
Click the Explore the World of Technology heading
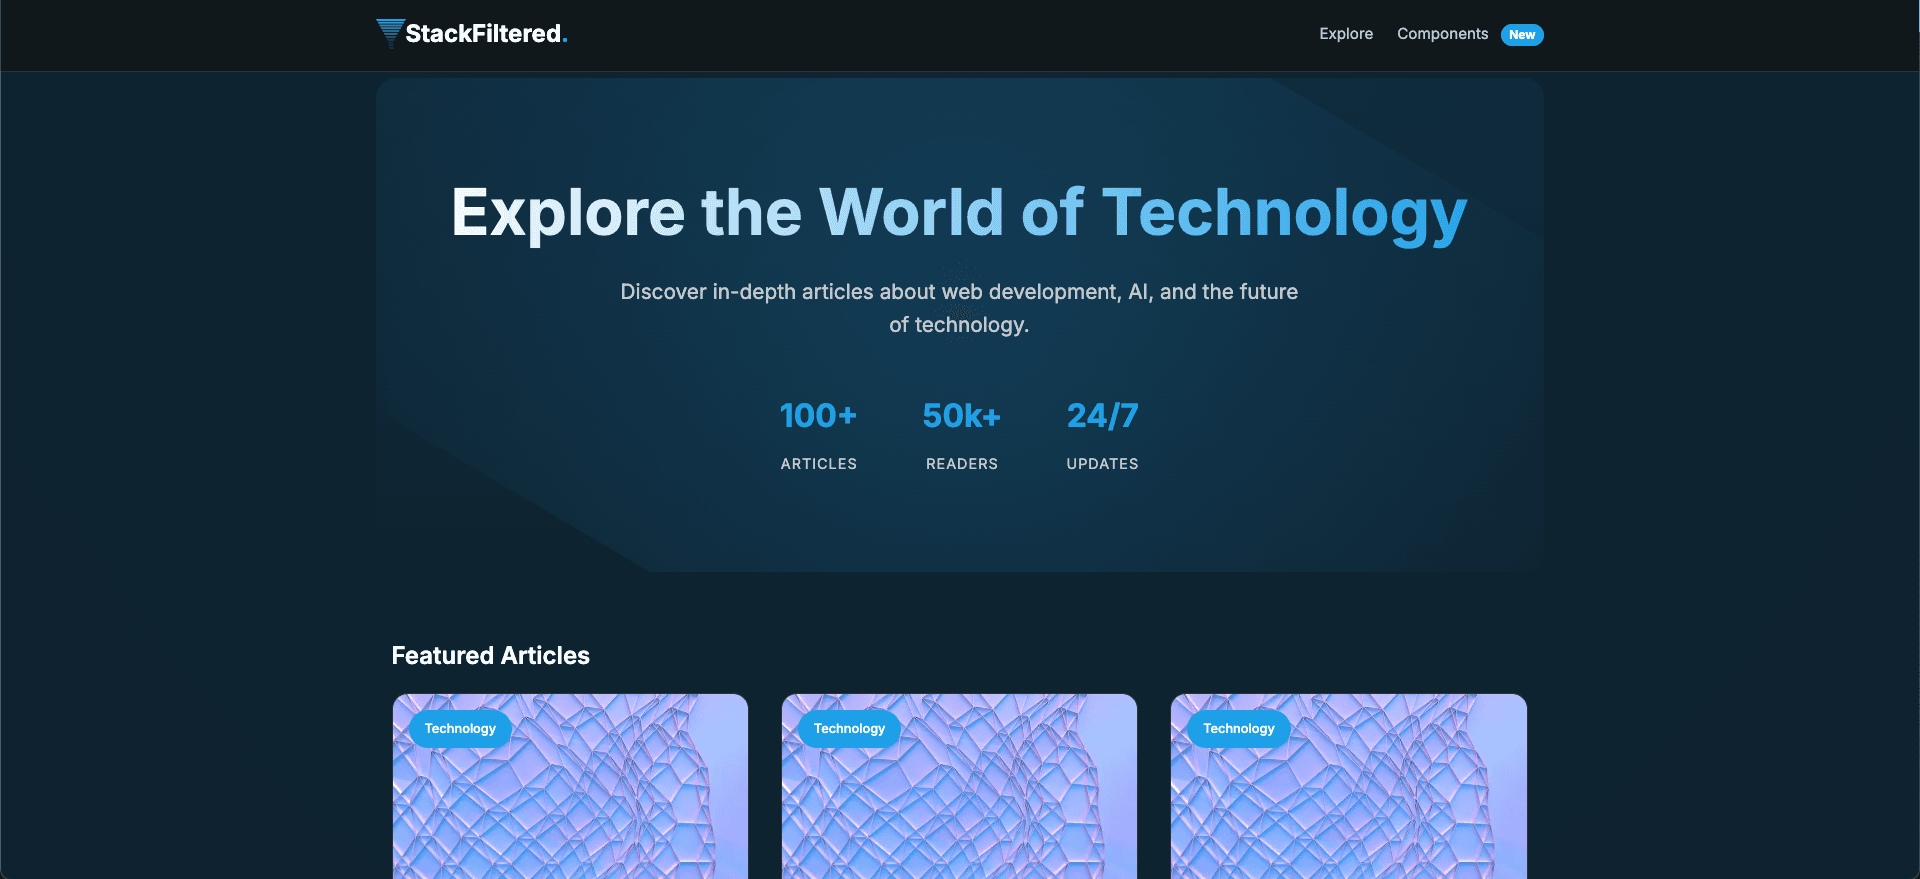click(958, 213)
